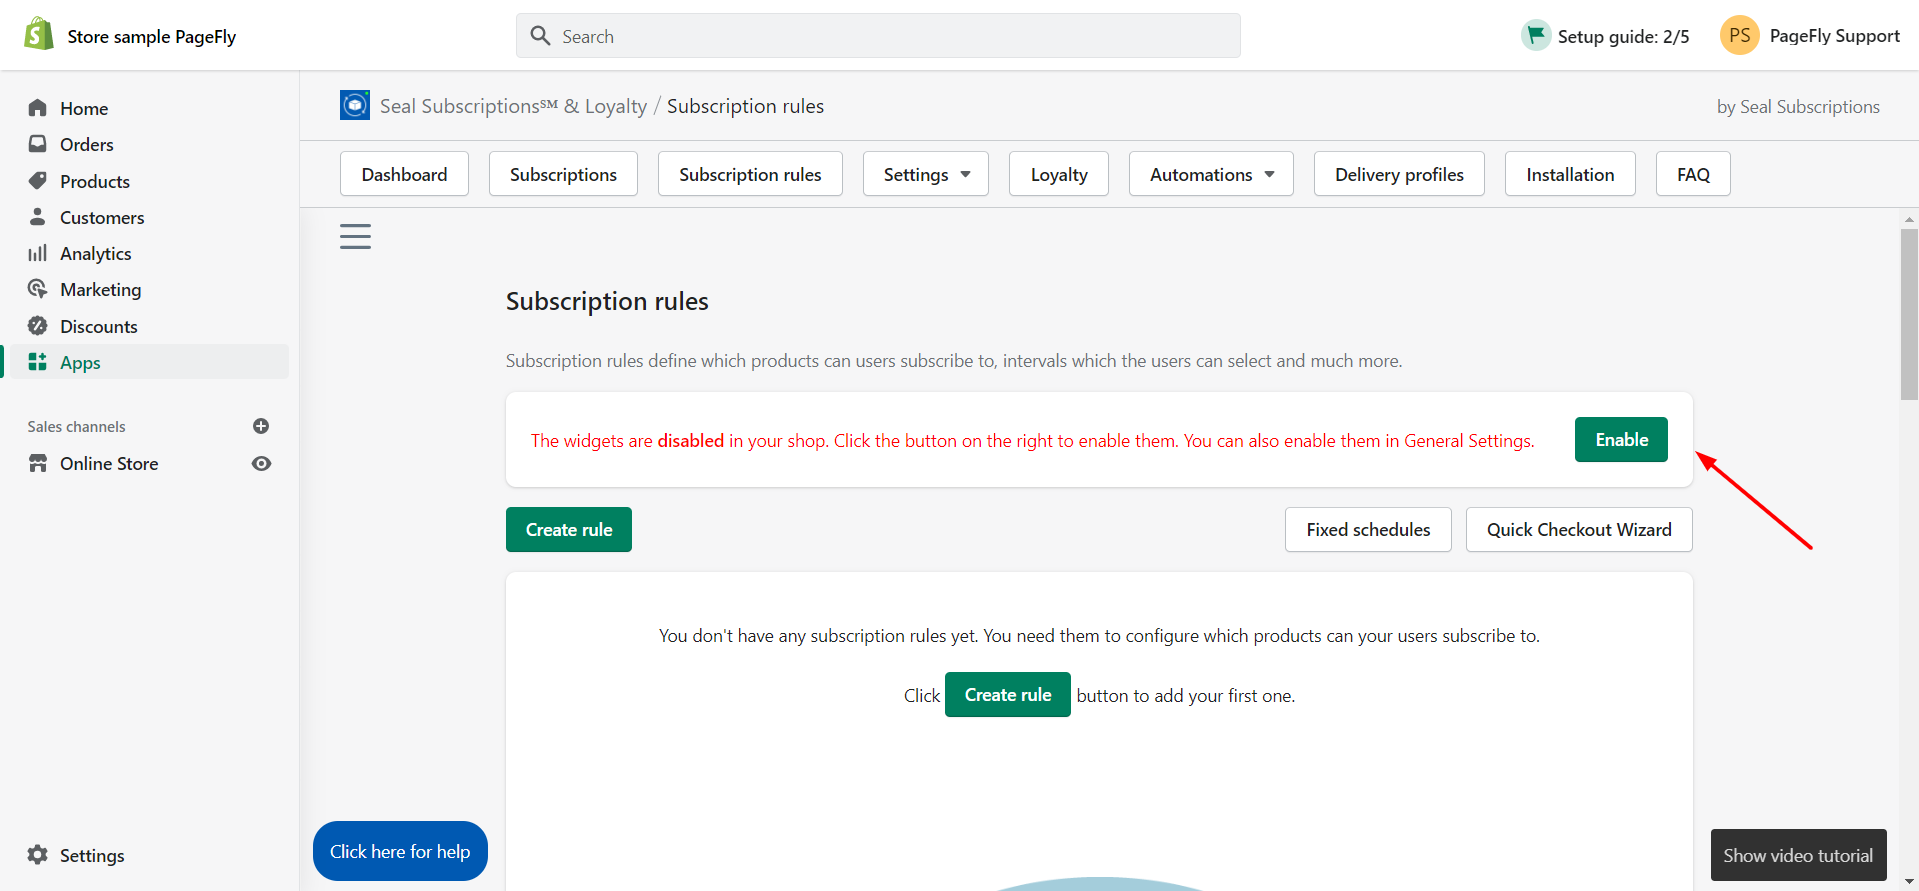Add a sales channel with plus icon
Viewport: 1919px width, 891px height.
261,426
